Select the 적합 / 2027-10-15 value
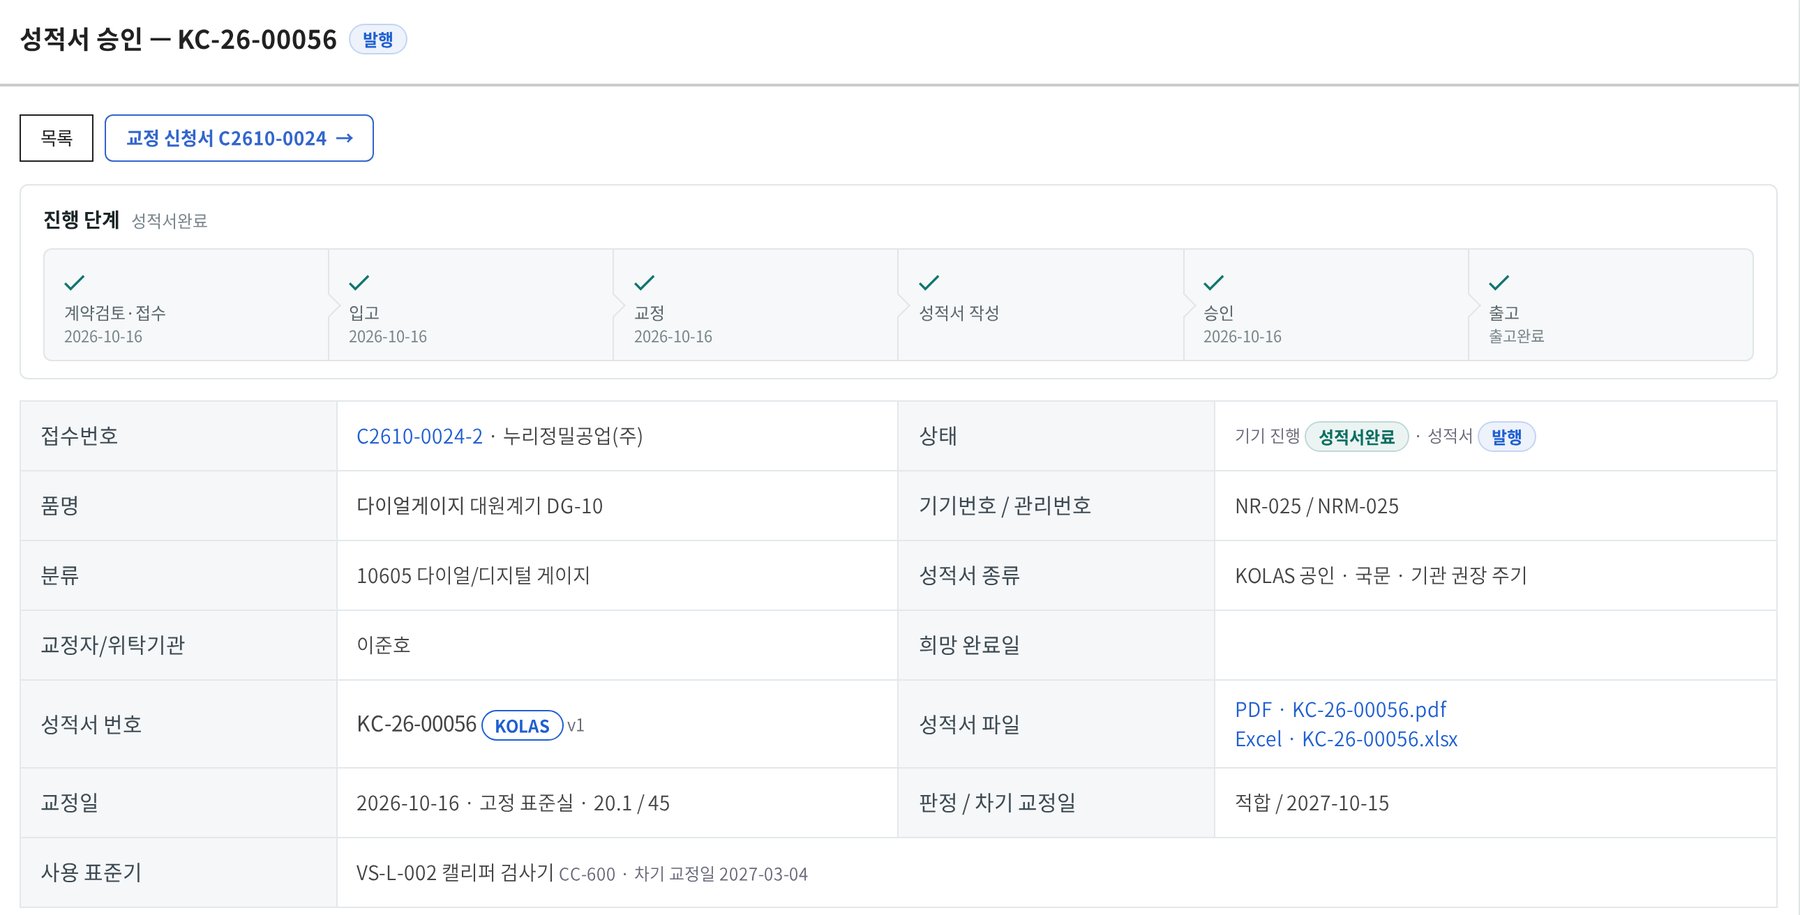 click(1312, 803)
